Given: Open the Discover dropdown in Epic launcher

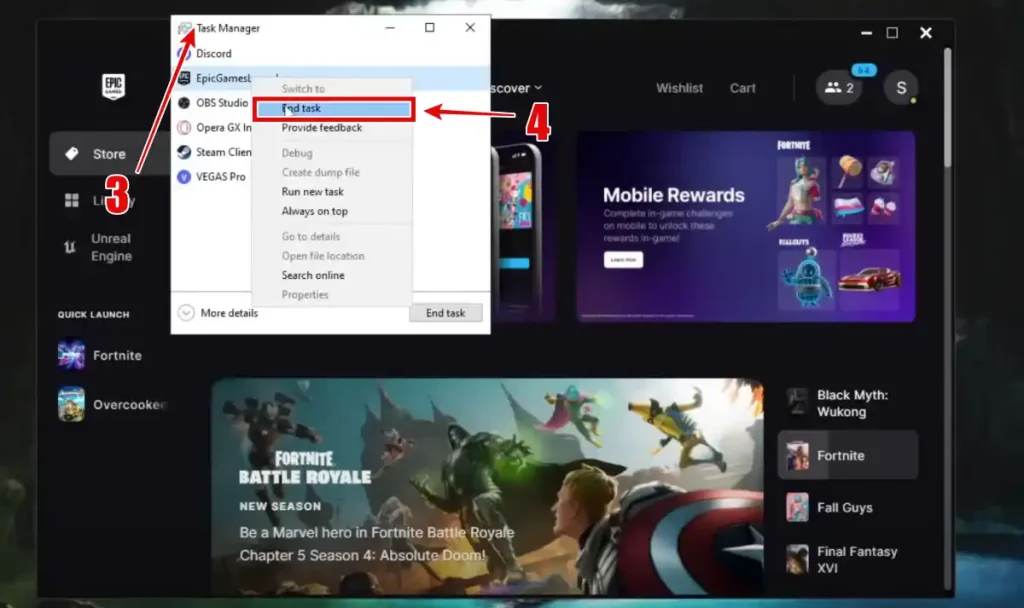Looking at the screenshot, I should (516, 88).
